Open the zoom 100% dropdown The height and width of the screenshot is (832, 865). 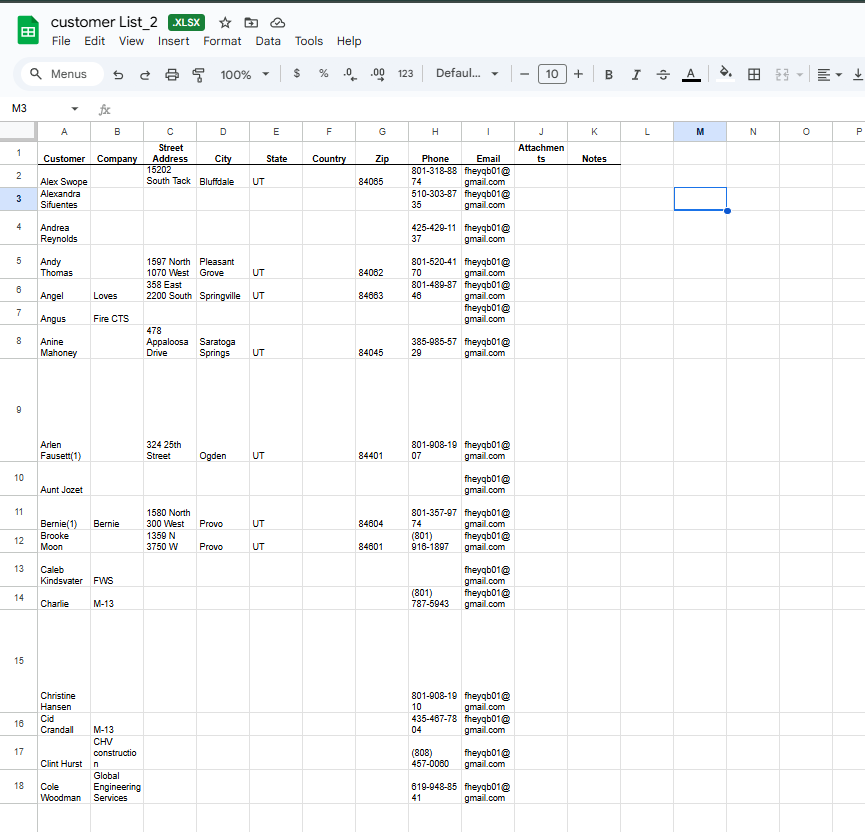(245, 74)
